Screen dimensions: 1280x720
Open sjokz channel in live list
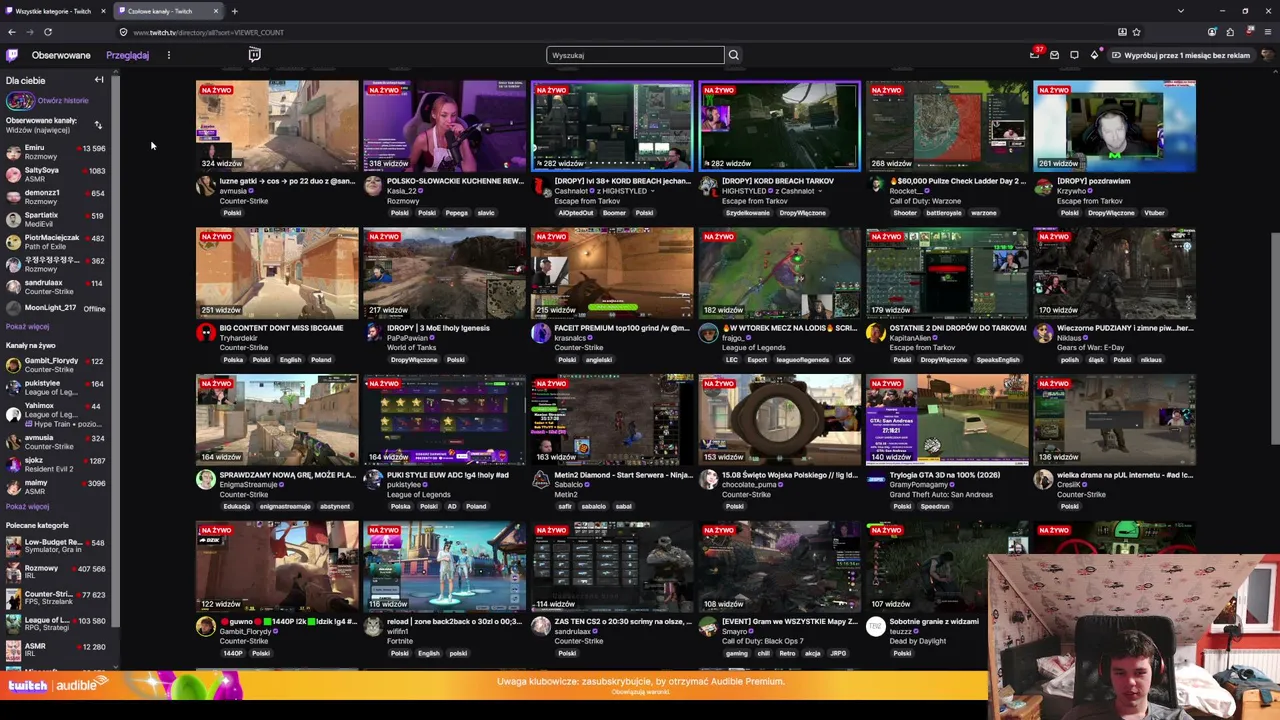click(x=56, y=465)
